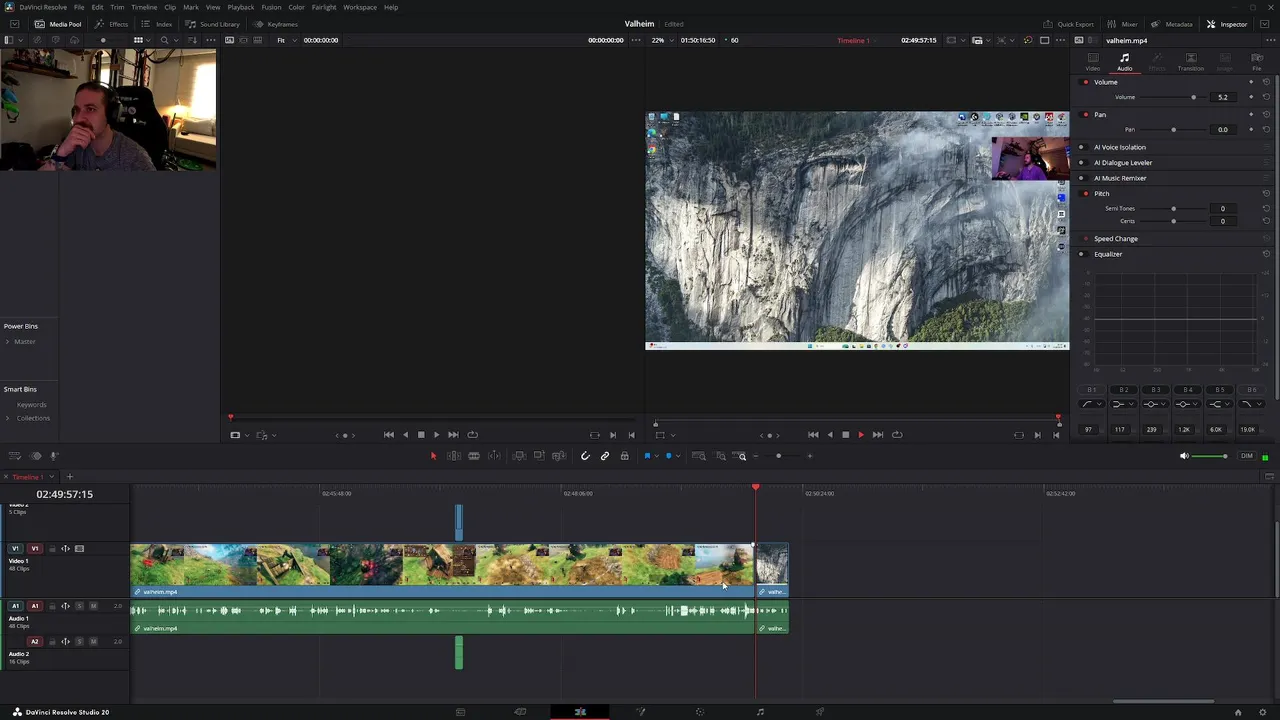Click the blue Marker icon
The height and width of the screenshot is (720, 1280).
[x=669, y=456]
